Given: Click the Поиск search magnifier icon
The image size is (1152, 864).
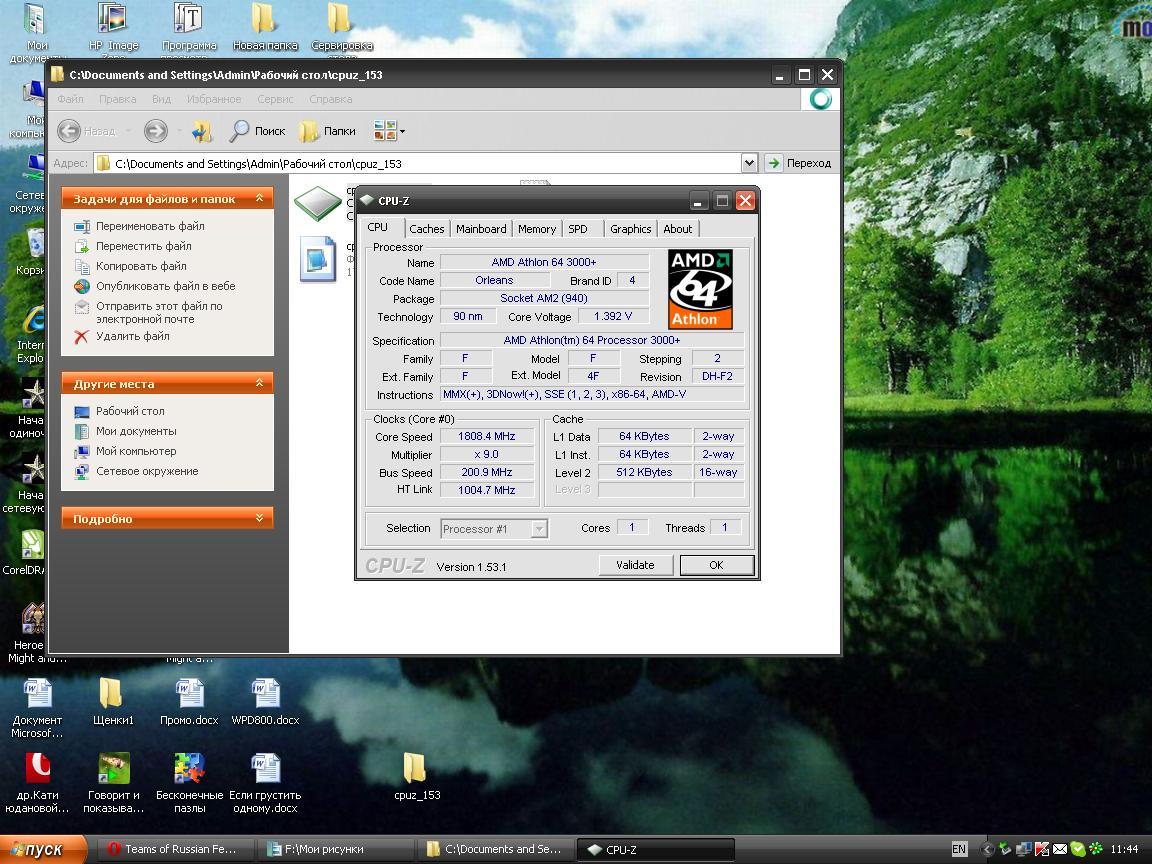Looking at the screenshot, I should [x=240, y=131].
